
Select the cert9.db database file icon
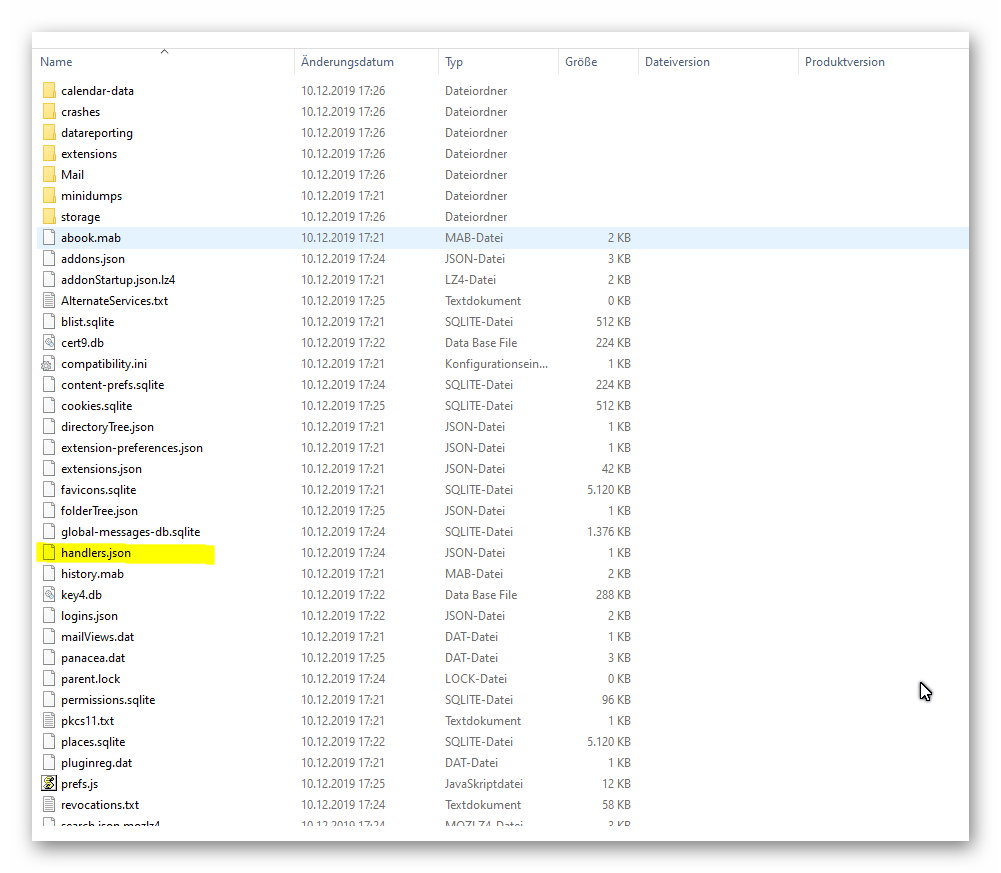click(49, 342)
